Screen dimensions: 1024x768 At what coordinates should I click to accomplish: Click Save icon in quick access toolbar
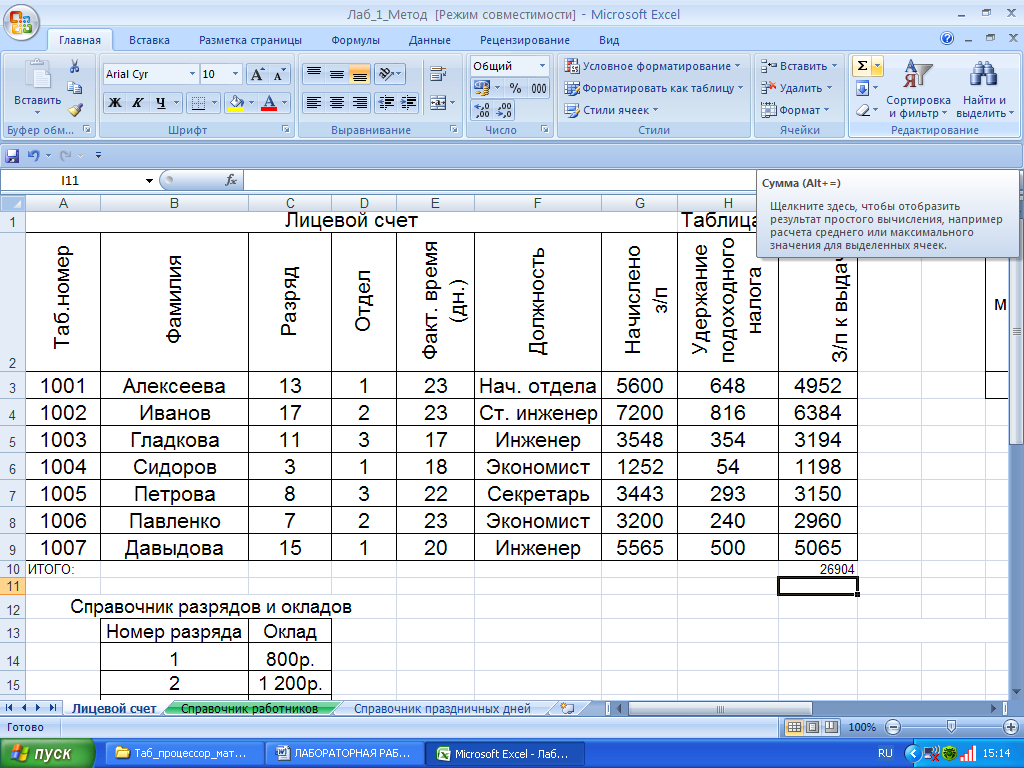tap(12, 155)
